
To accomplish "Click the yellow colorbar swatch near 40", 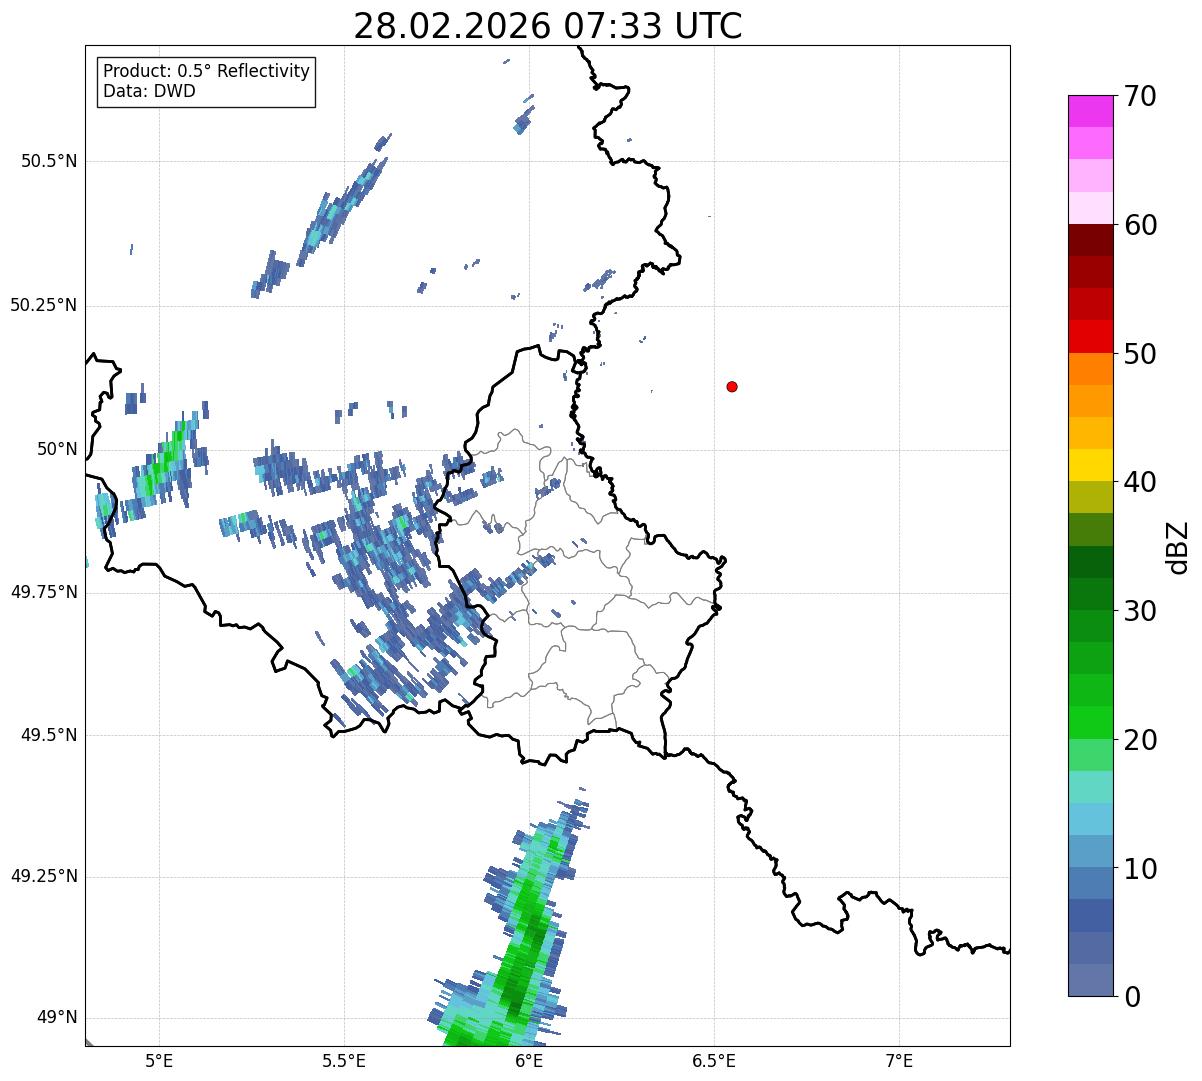I will click(1090, 465).
